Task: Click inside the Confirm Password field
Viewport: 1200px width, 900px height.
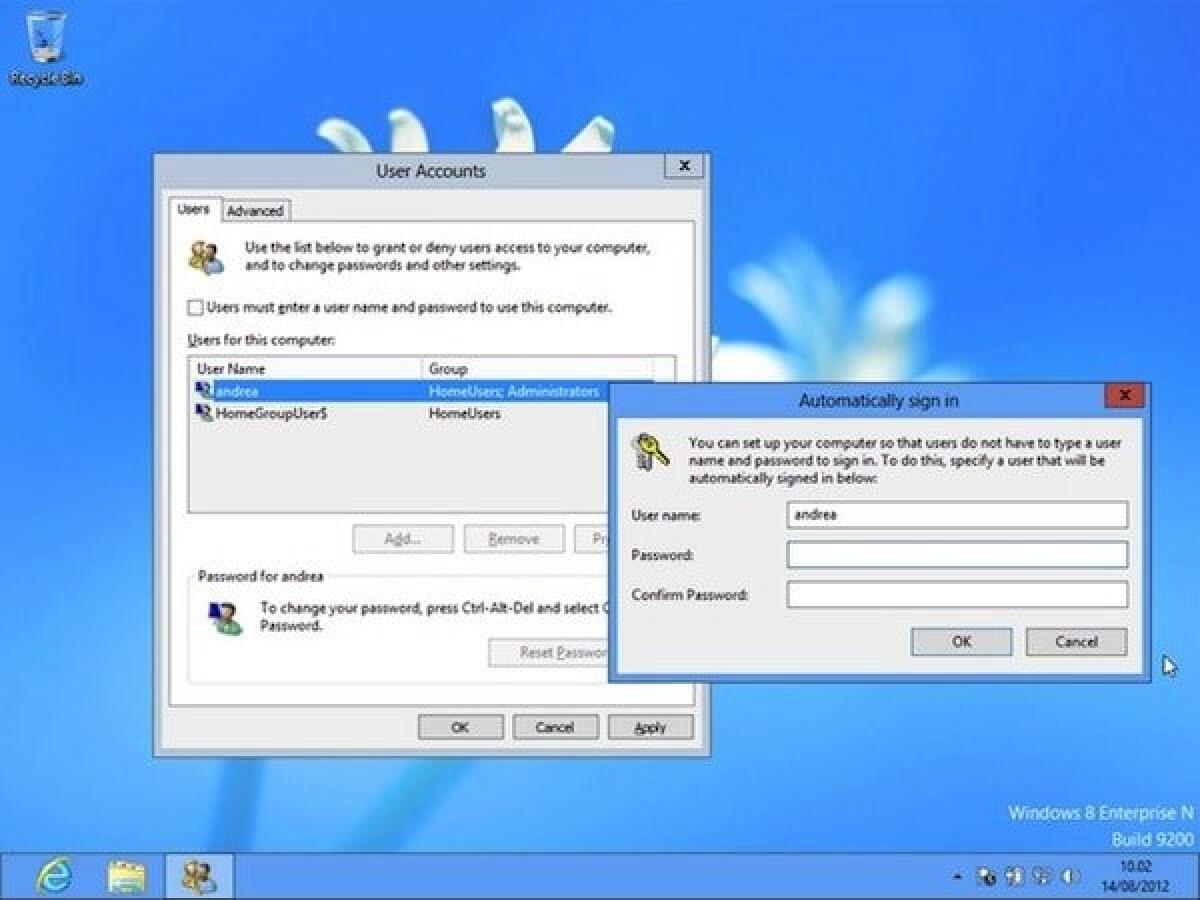Action: click(x=956, y=594)
